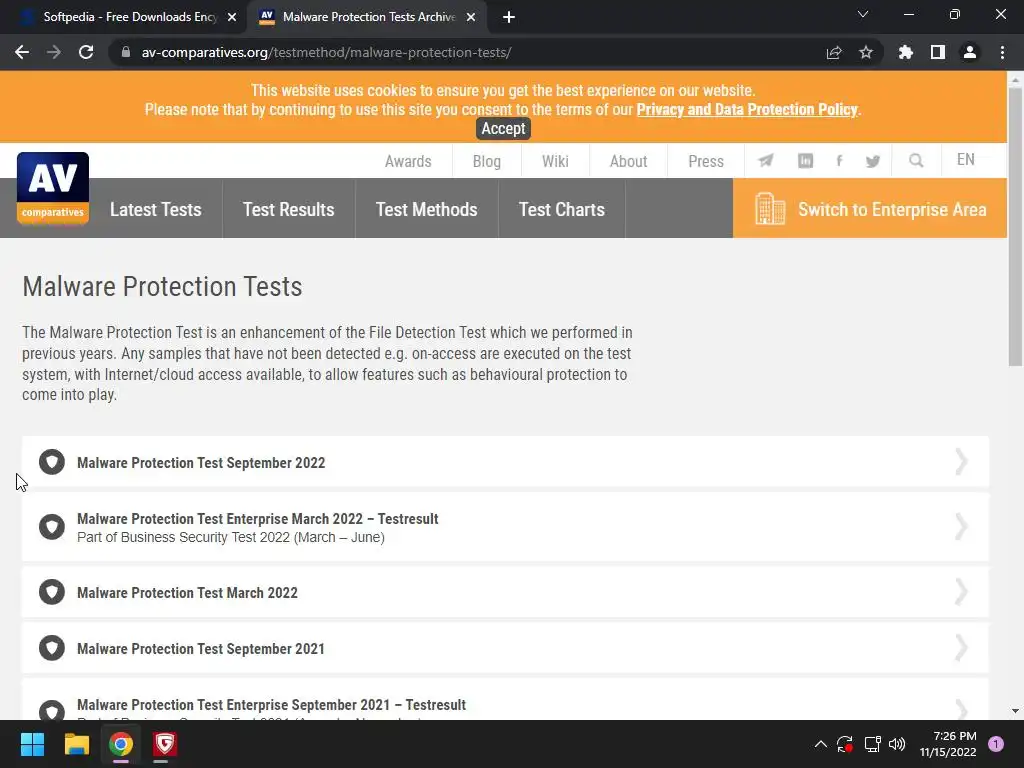Click the Facebook icon
This screenshot has height=768, width=1024.
(x=839, y=161)
